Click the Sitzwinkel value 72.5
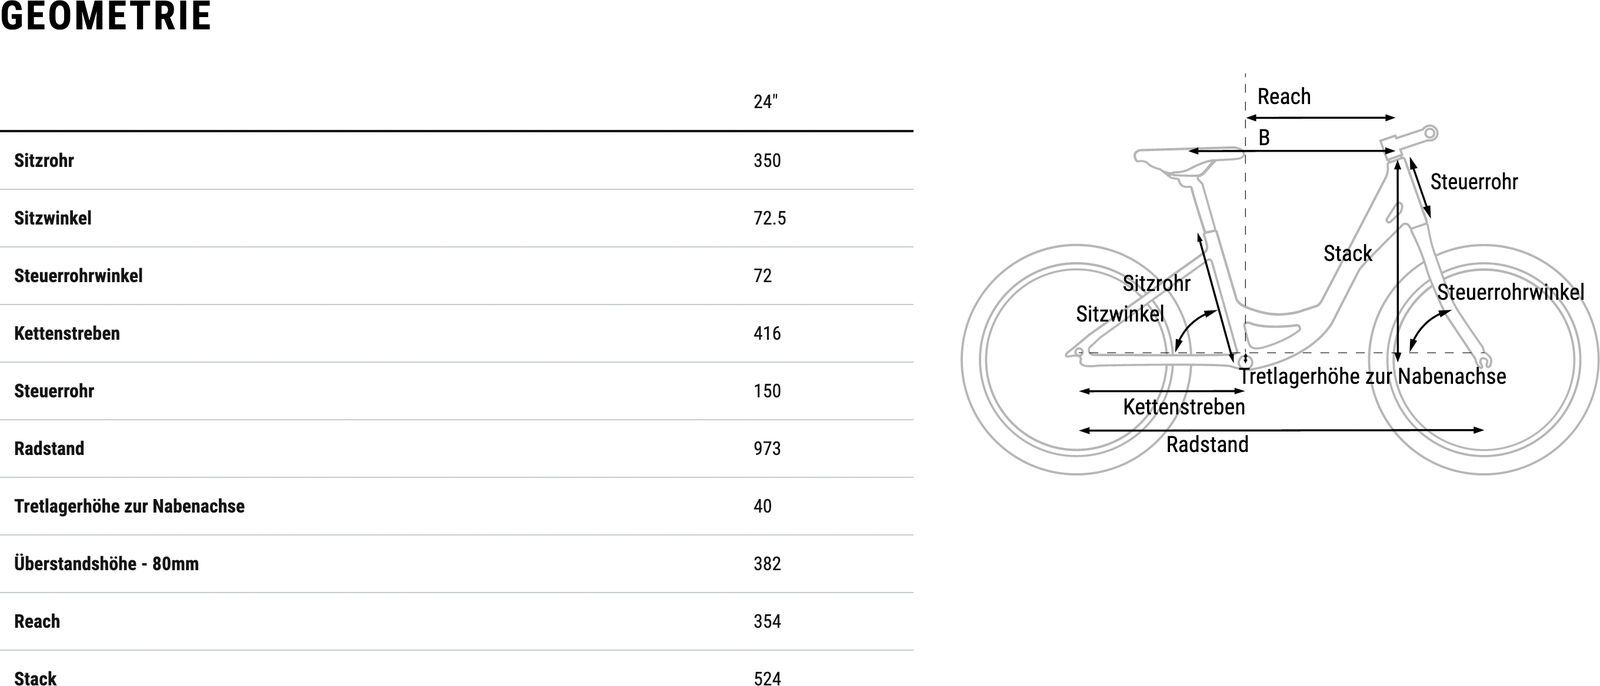This screenshot has width=1600, height=686. (769, 218)
